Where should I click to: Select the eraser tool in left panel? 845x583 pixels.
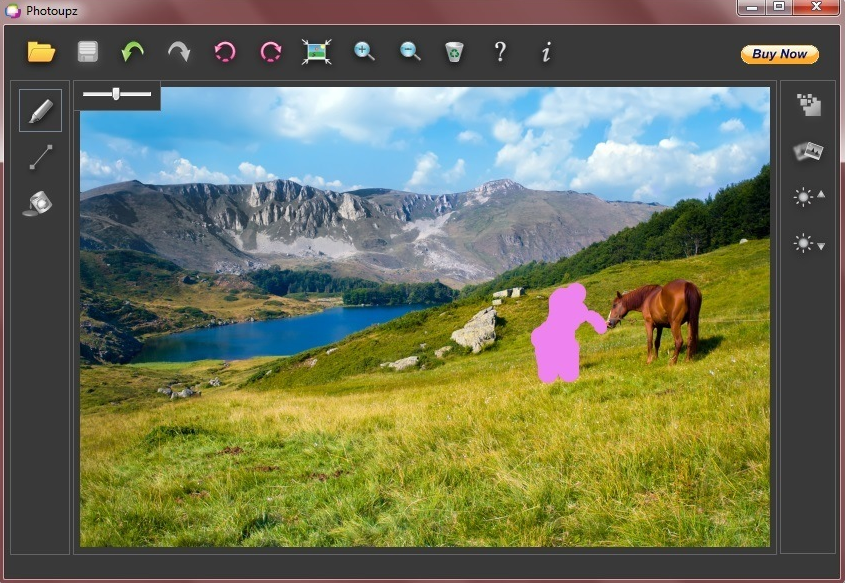point(40,203)
